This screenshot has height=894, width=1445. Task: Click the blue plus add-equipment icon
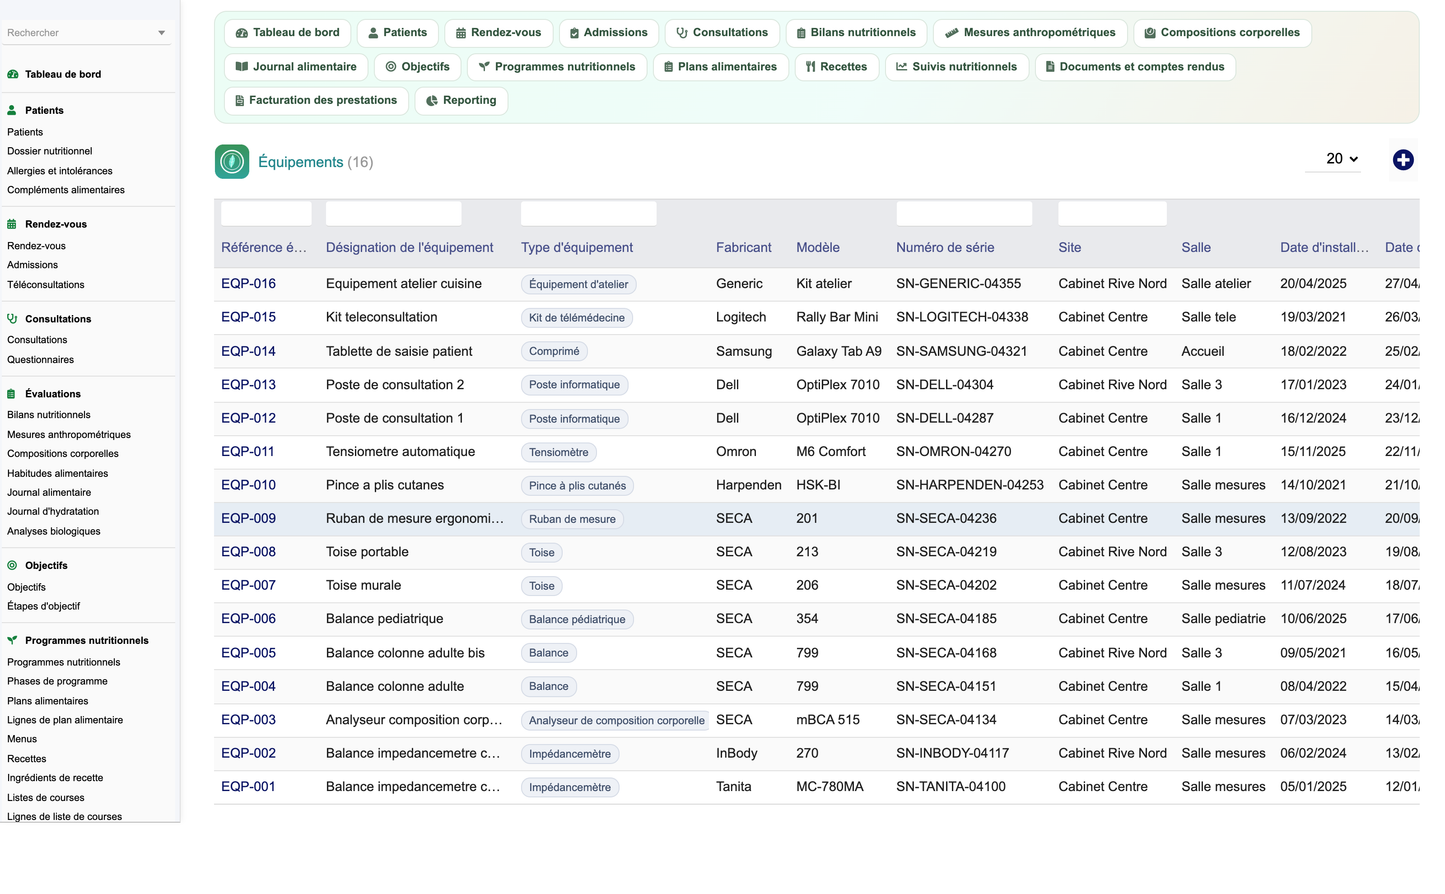[x=1403, y=160]
